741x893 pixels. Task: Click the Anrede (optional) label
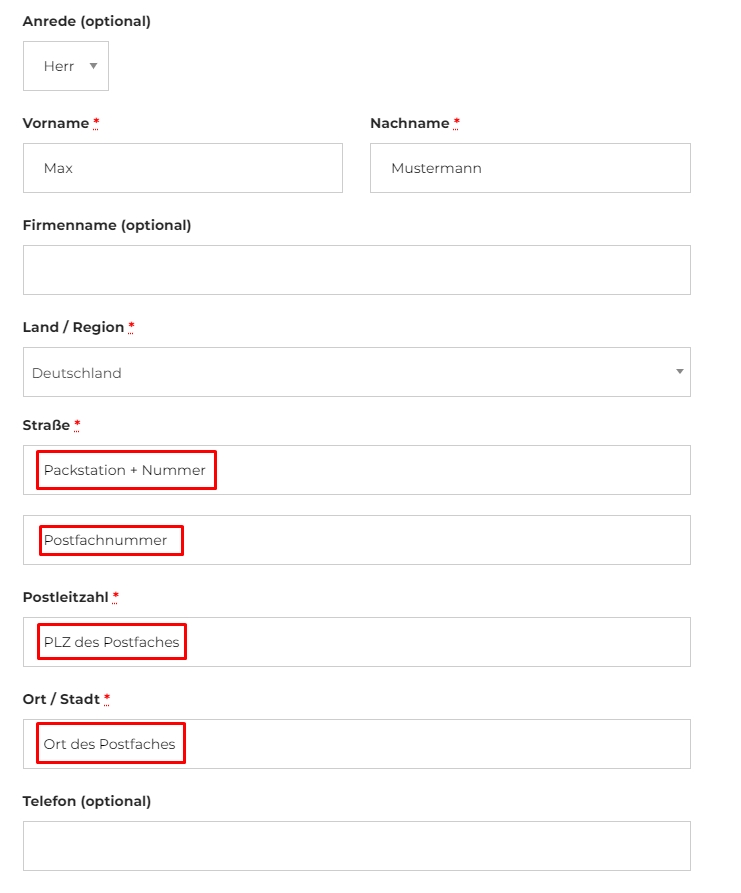86,21
